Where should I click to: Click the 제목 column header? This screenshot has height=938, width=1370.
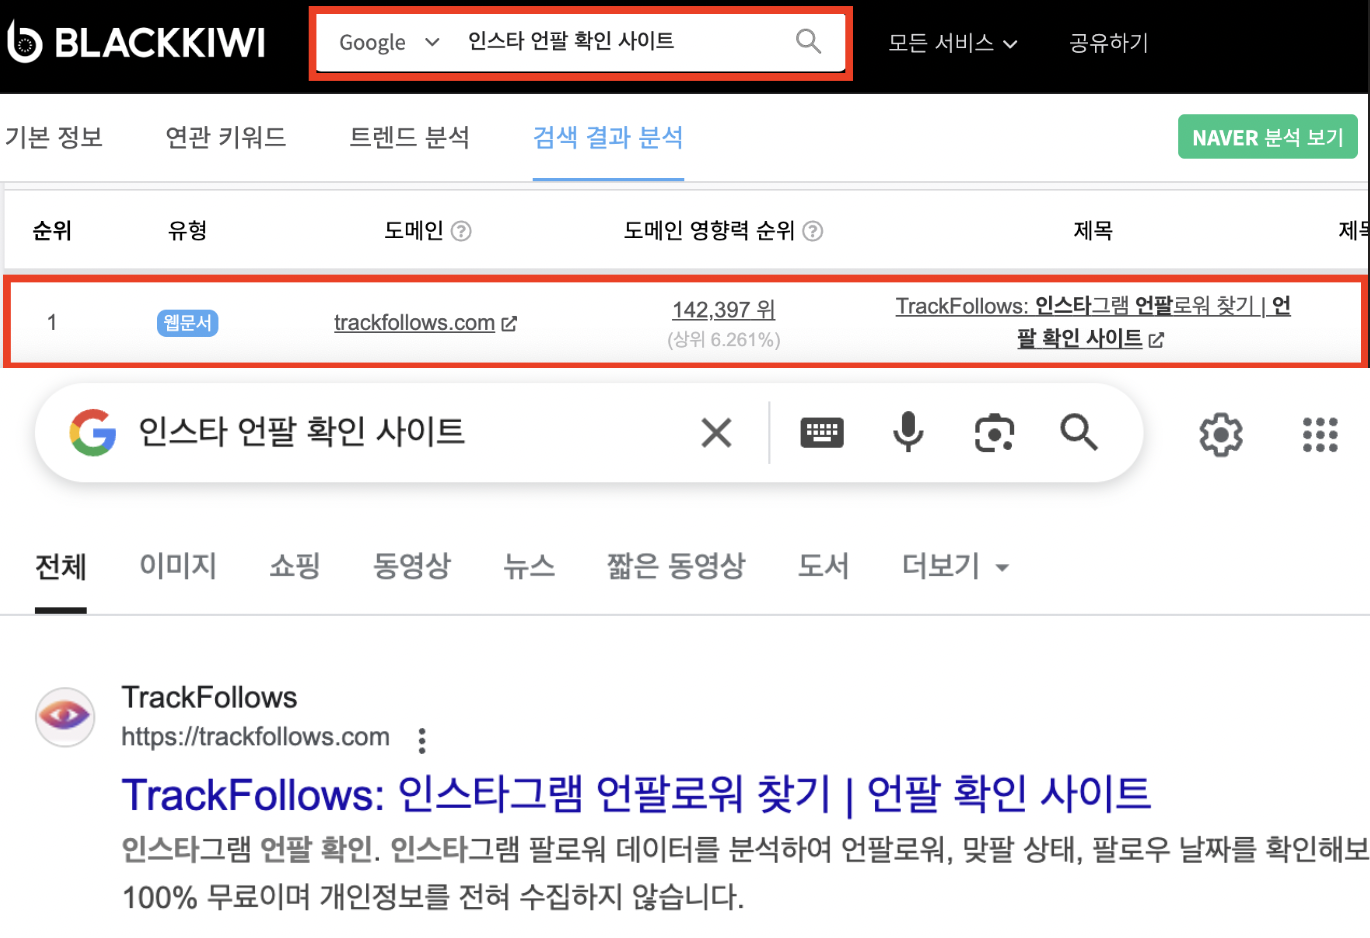coord(1093,231)
